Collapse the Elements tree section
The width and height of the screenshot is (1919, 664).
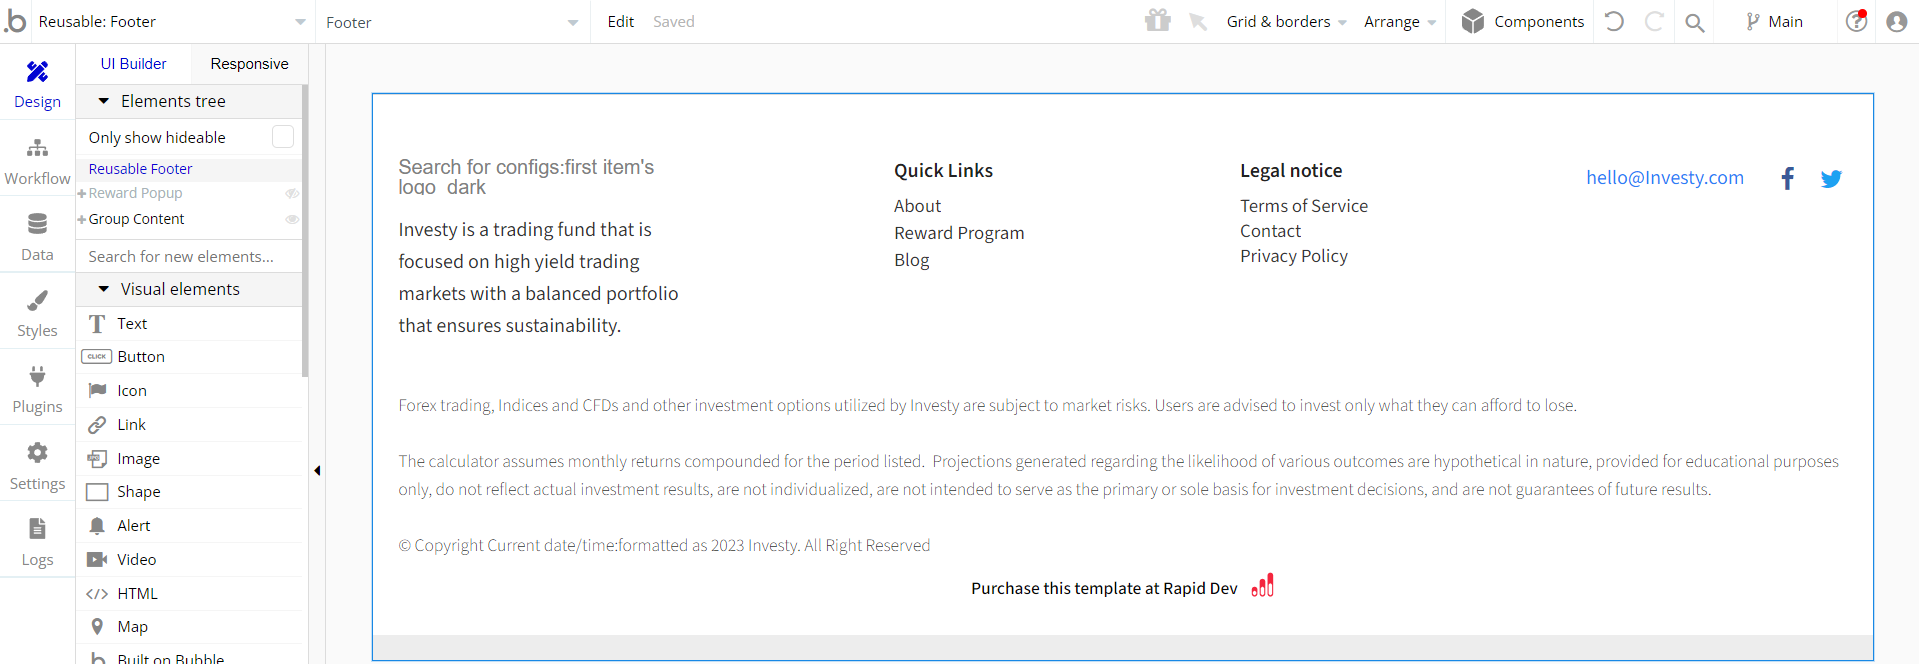tap(103, 101)
